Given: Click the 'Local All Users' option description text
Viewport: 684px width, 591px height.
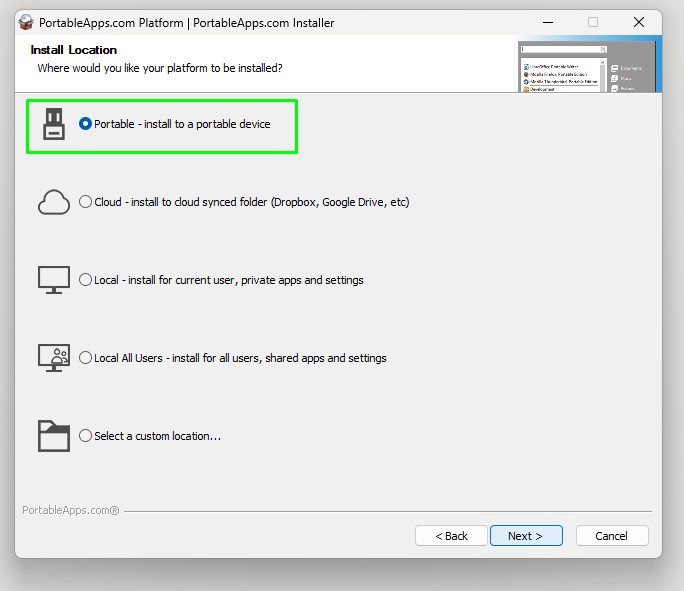Looking at the screenshot, I should 240,358.
